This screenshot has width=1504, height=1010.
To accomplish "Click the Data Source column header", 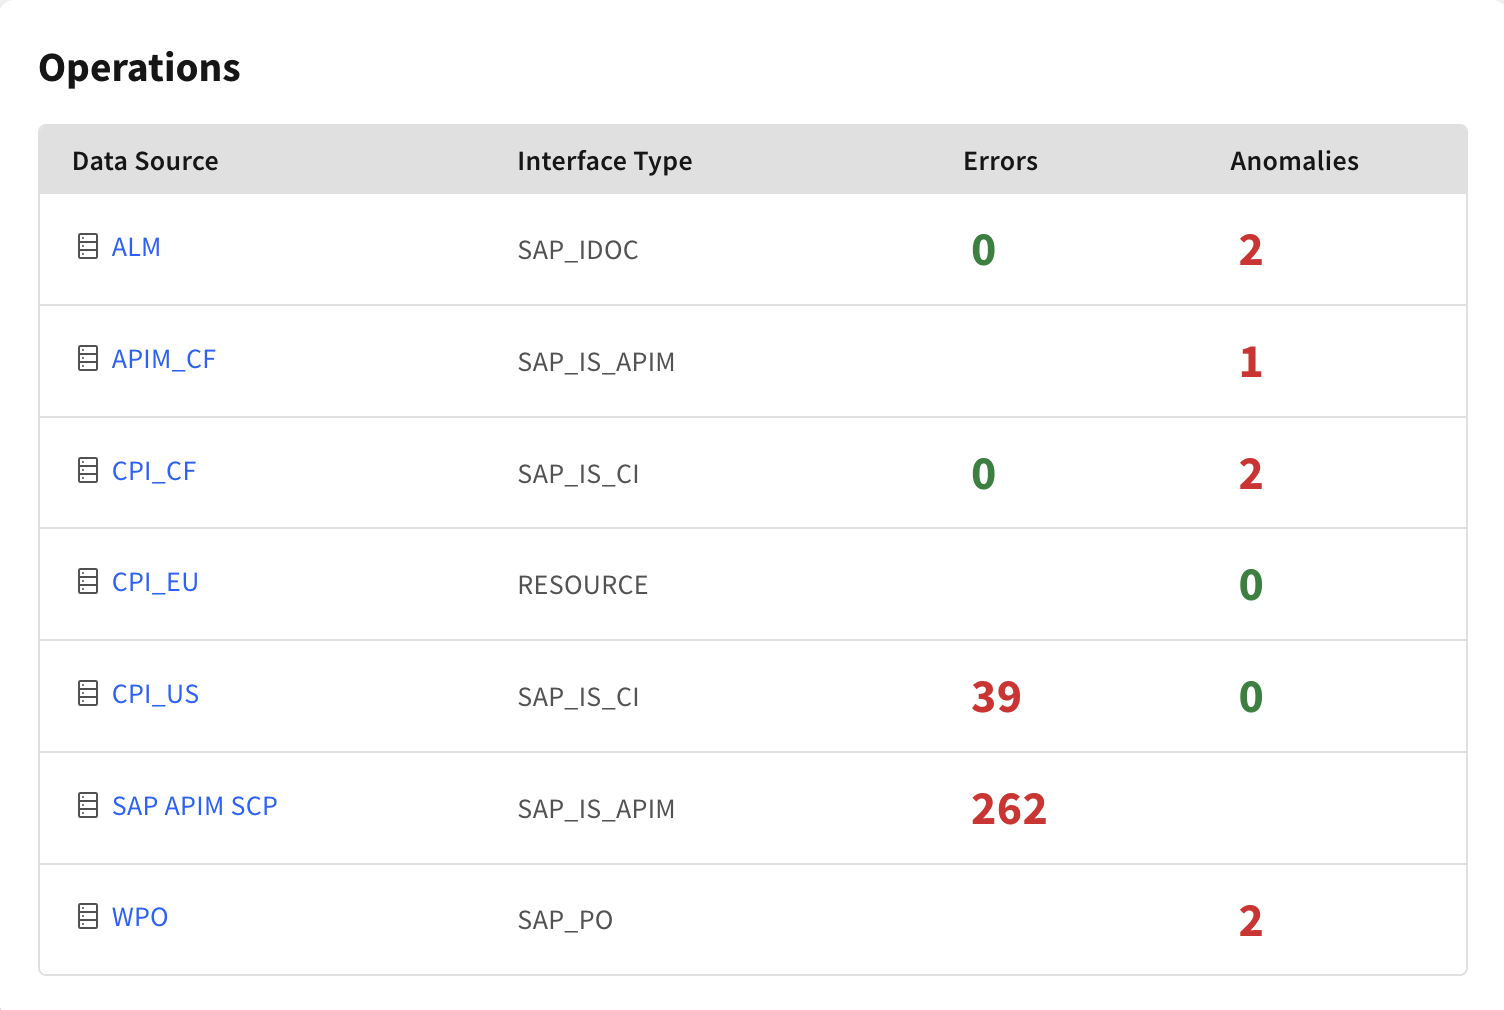I will 145,161.
